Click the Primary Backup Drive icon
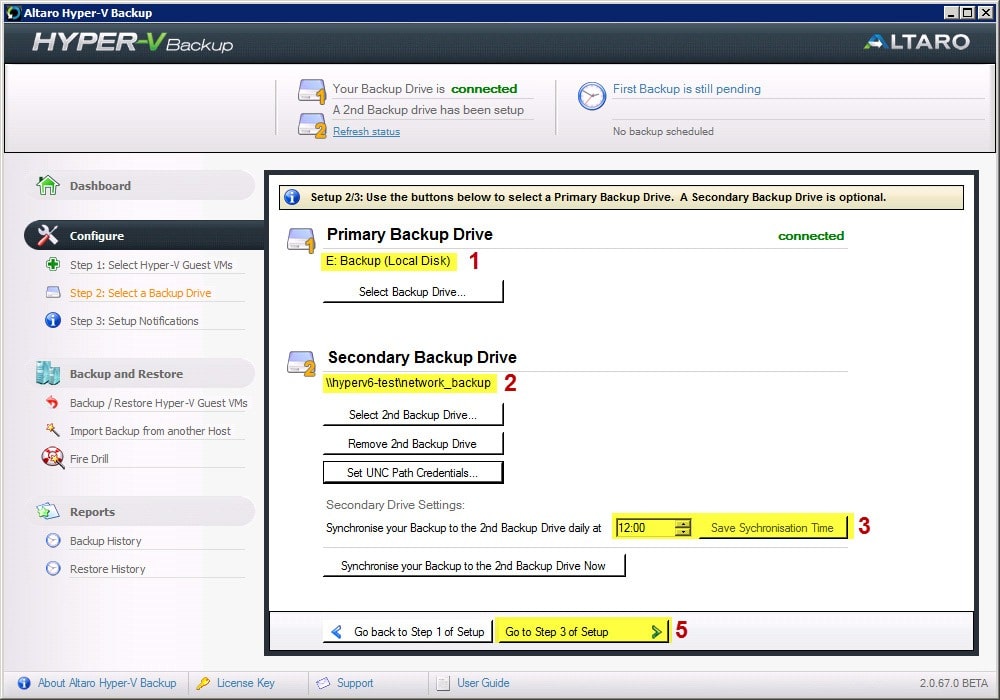Screen dimensions: 1000x700 [x=301, y=240]
